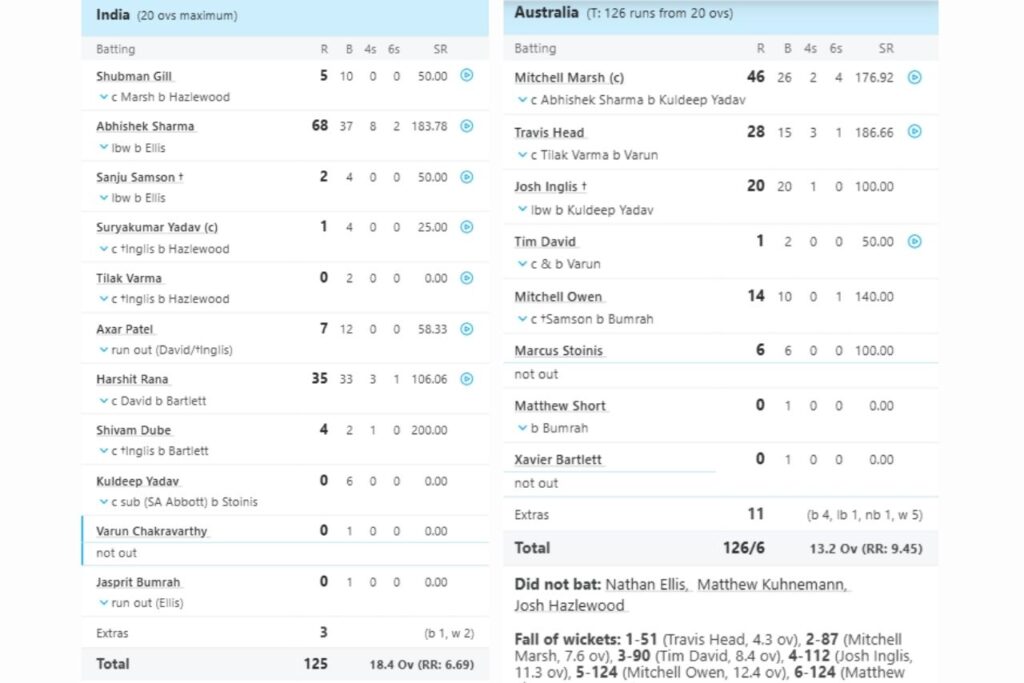Expand Jasprit Bumrah's run out chevron

(104, 603)
